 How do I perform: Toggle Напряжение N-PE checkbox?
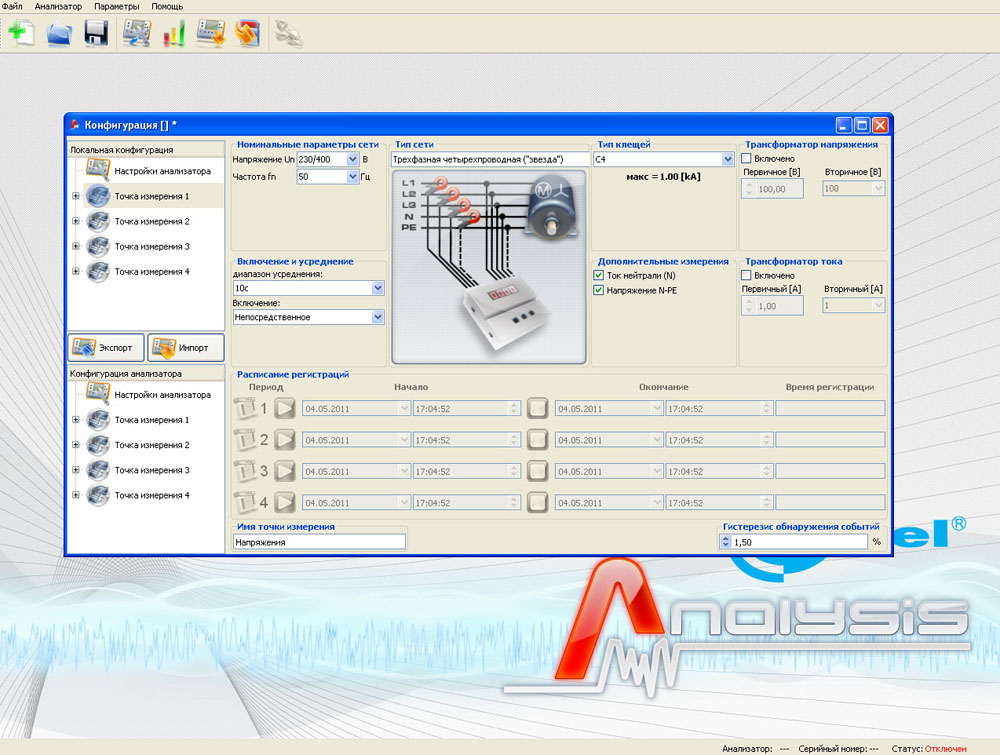point(599,291)
